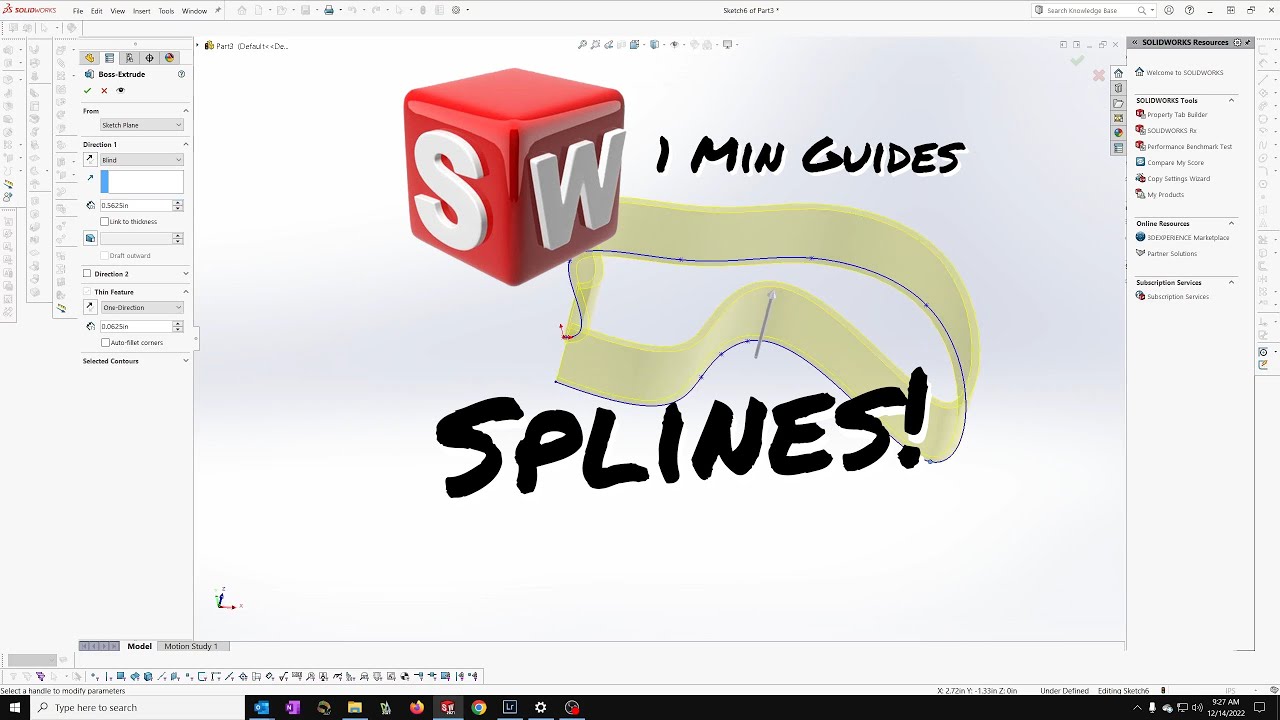Open the Tools menu

(x=166, y=11)
